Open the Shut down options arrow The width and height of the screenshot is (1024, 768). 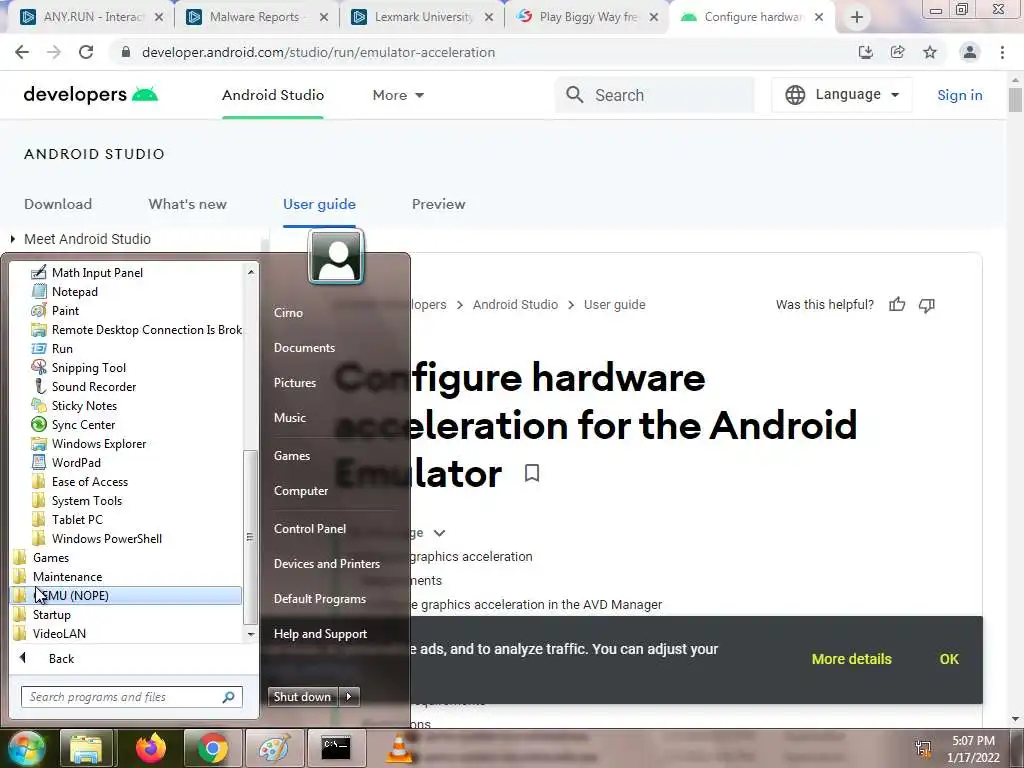[349, 697]
